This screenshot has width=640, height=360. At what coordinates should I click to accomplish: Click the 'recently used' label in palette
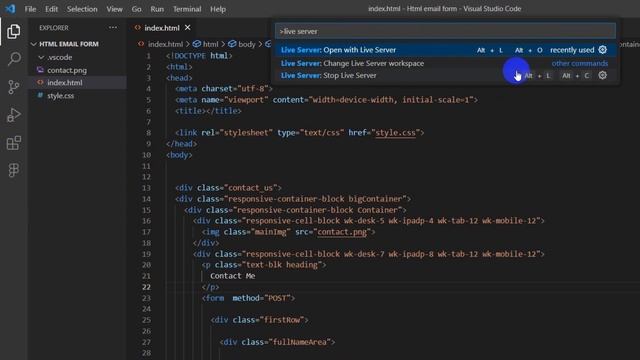pos(572,50)
